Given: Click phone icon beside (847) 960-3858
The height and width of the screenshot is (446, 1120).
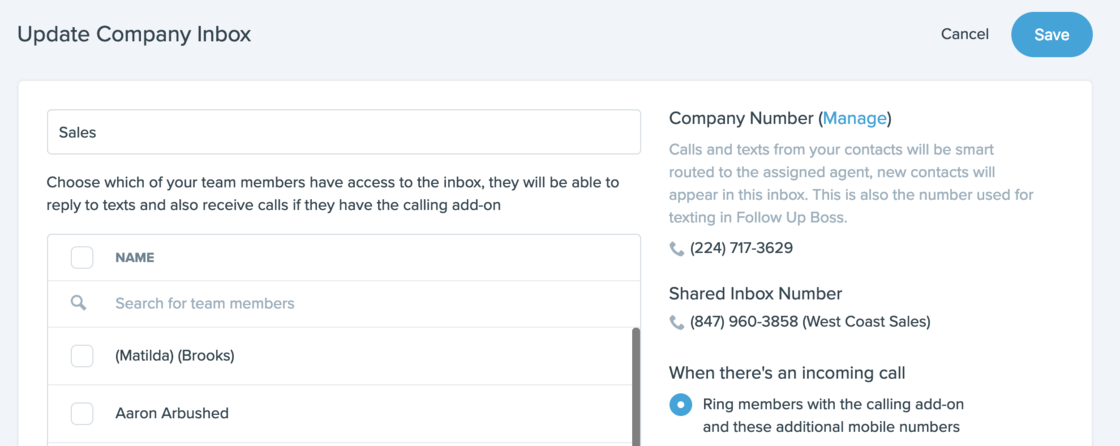Looking at the screenshot, I should click(677, 322).
